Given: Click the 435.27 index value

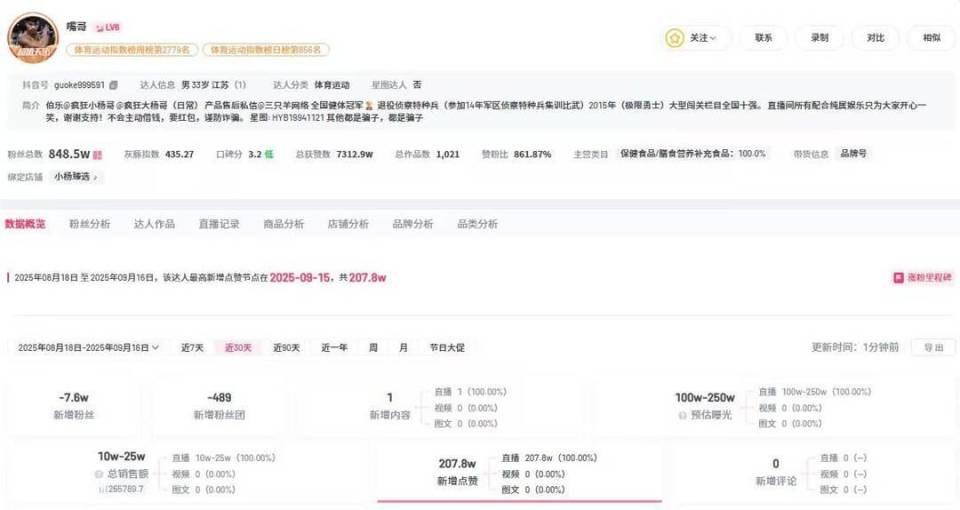Looking at the screenshot, I should click(179, 154).
